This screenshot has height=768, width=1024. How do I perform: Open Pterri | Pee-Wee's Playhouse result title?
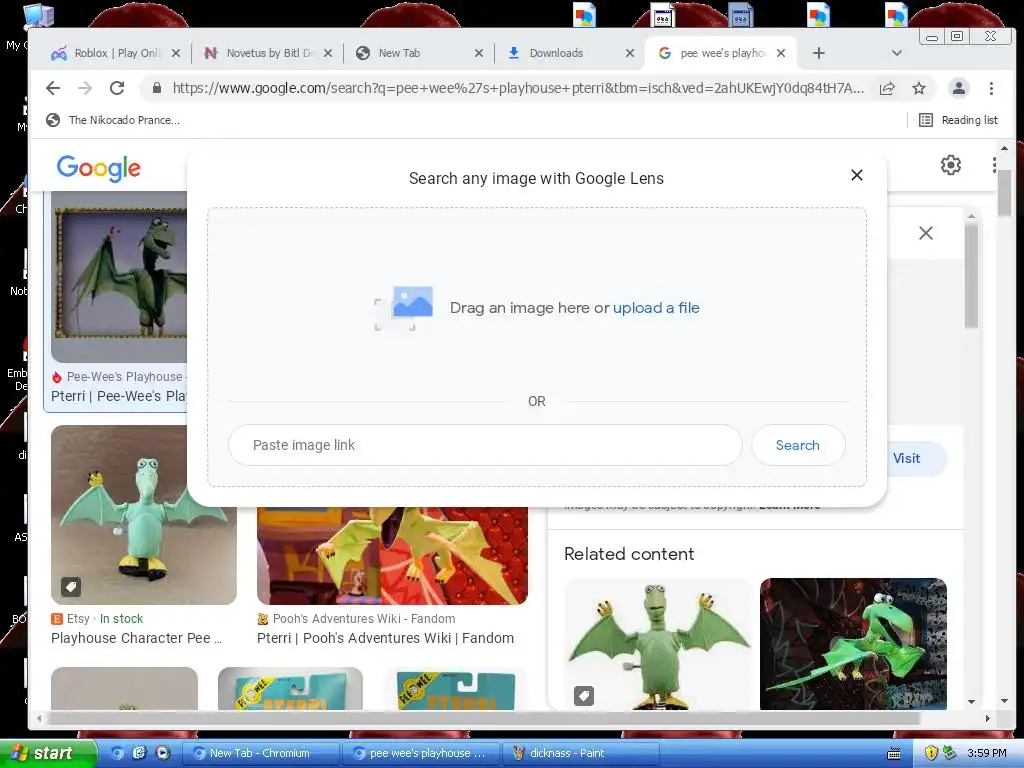click(x=119, y=396)
